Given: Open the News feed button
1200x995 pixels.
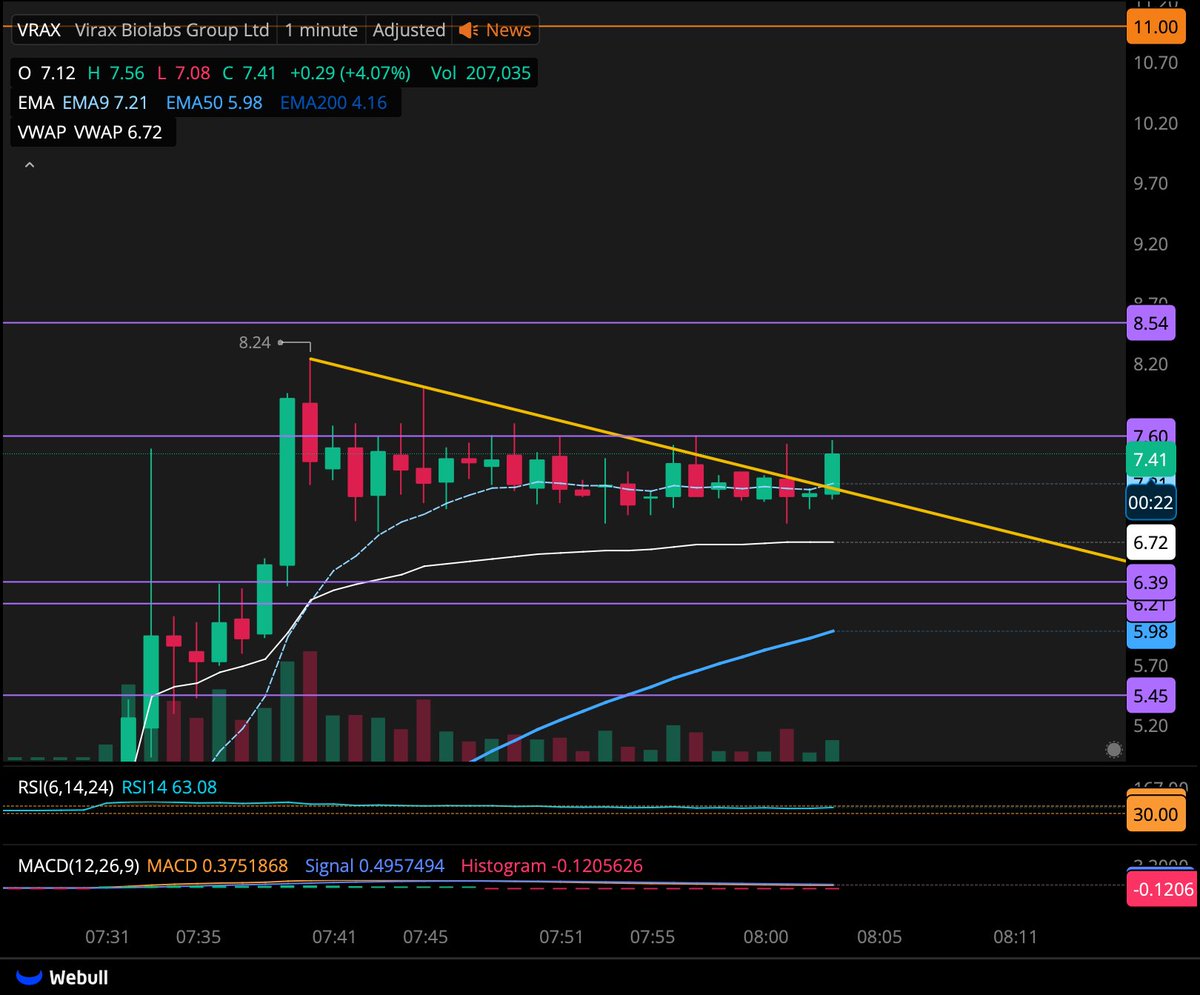Looking at the screenshot, I should point(495,30).
